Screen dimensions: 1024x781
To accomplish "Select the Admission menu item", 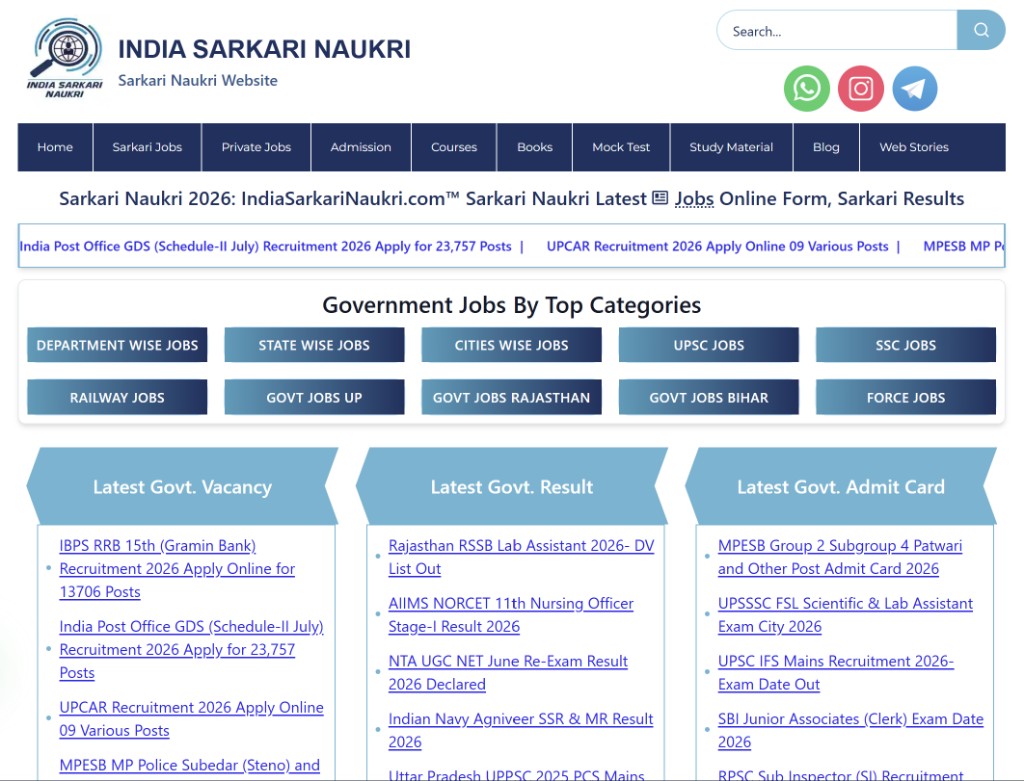I will pyautogui.click(x=360, y=147).
